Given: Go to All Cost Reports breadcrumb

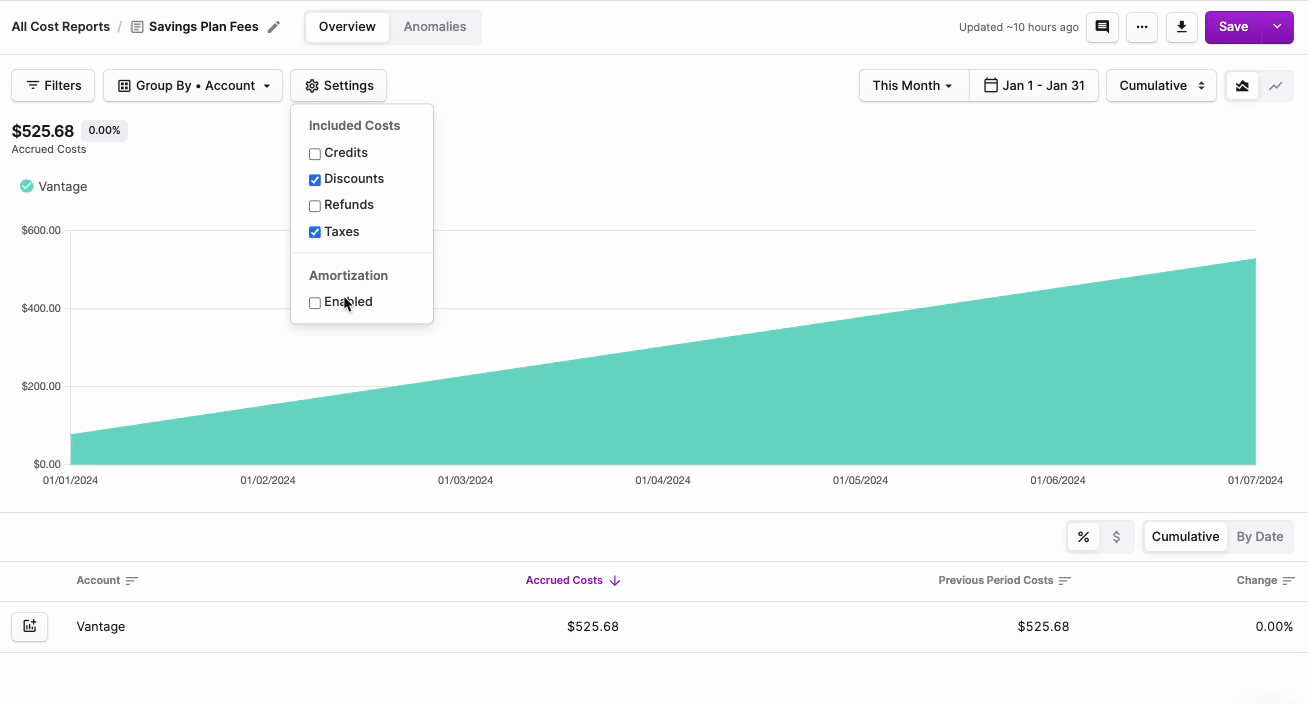Looking at the screenshot, I should pos(60,26).
